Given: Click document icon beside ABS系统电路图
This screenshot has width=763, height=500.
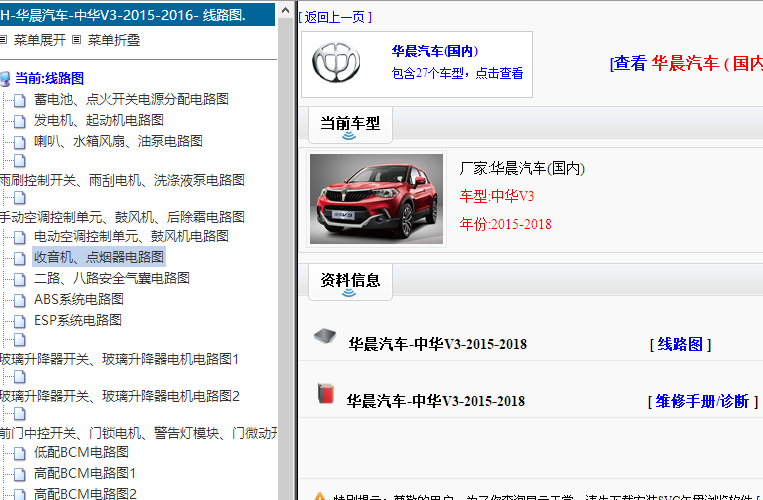Looking at the screenshot, I should [x=19, y=300].
